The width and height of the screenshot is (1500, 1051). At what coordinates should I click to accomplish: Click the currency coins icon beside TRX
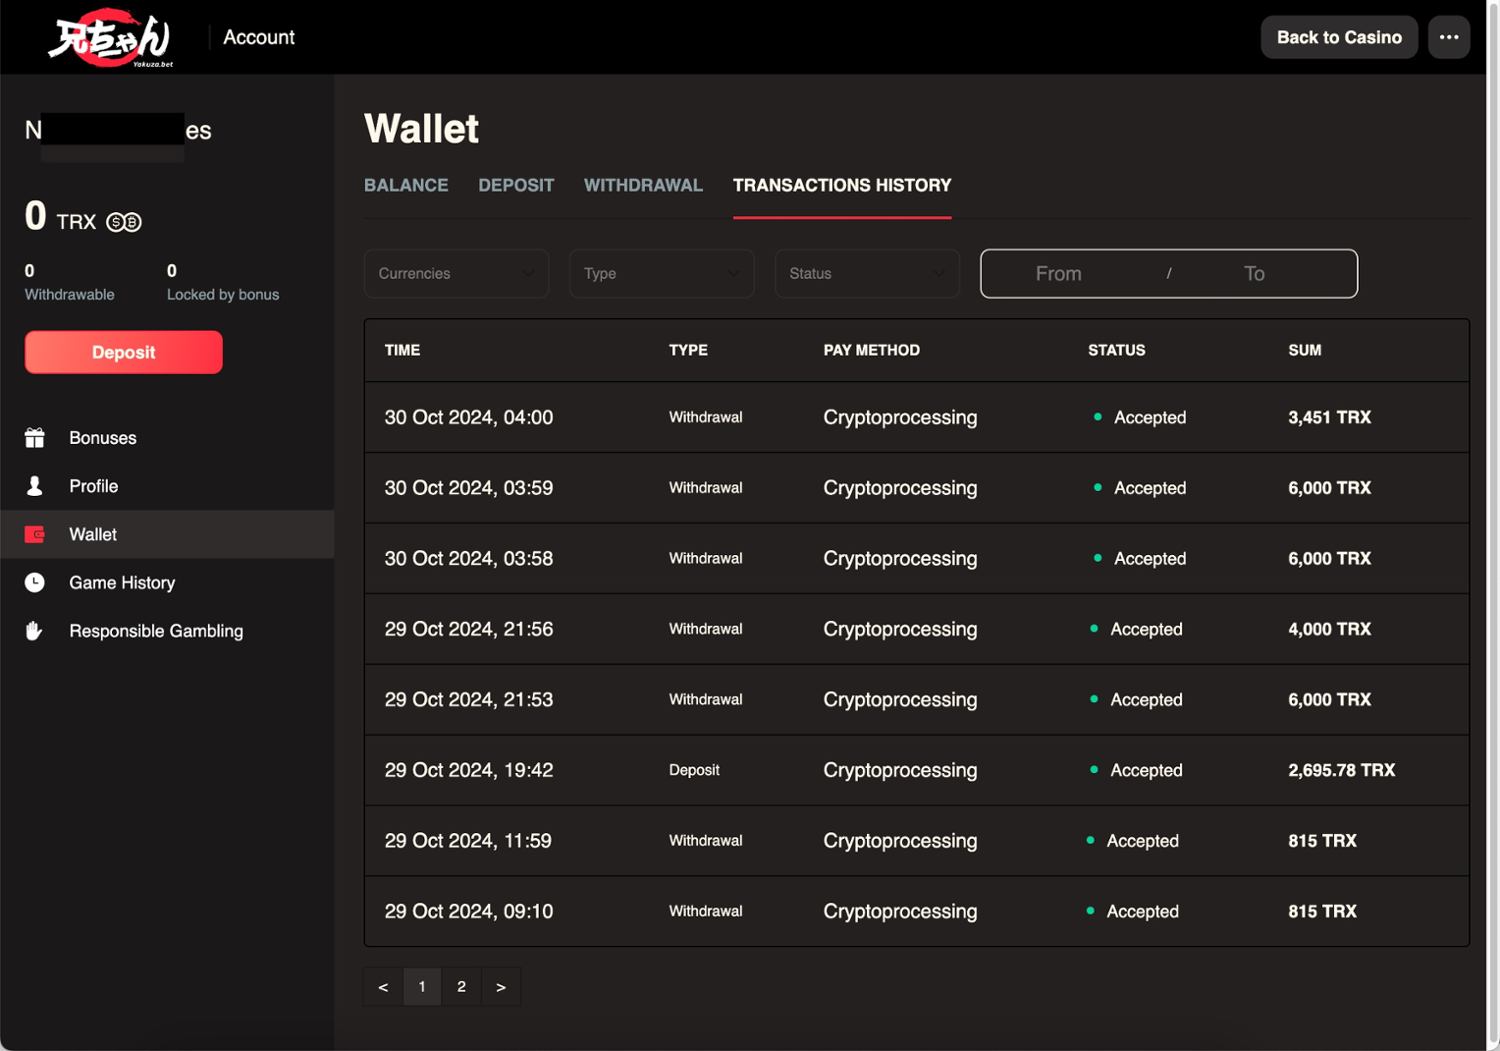point(124,222)
